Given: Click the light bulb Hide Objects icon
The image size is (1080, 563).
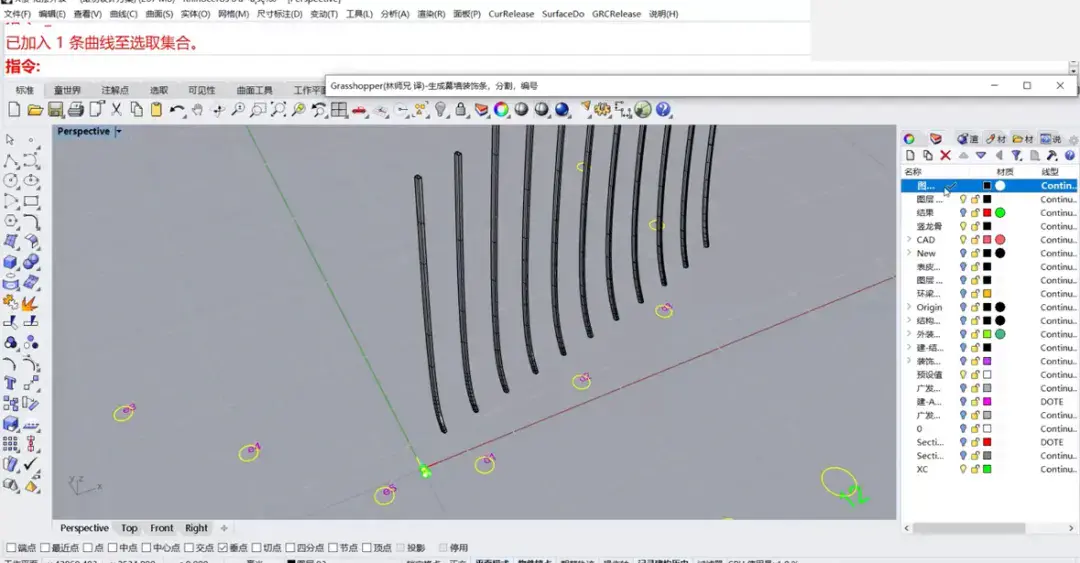Looking at the screenshot, I should coord(441,110).
